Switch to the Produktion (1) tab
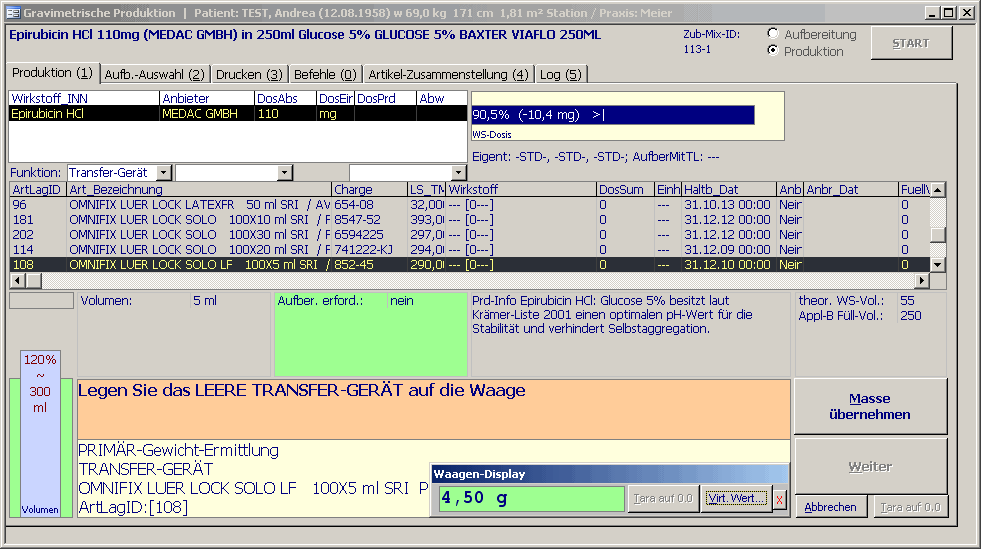Viewport: 981px width, 549px height. point(53,73)
